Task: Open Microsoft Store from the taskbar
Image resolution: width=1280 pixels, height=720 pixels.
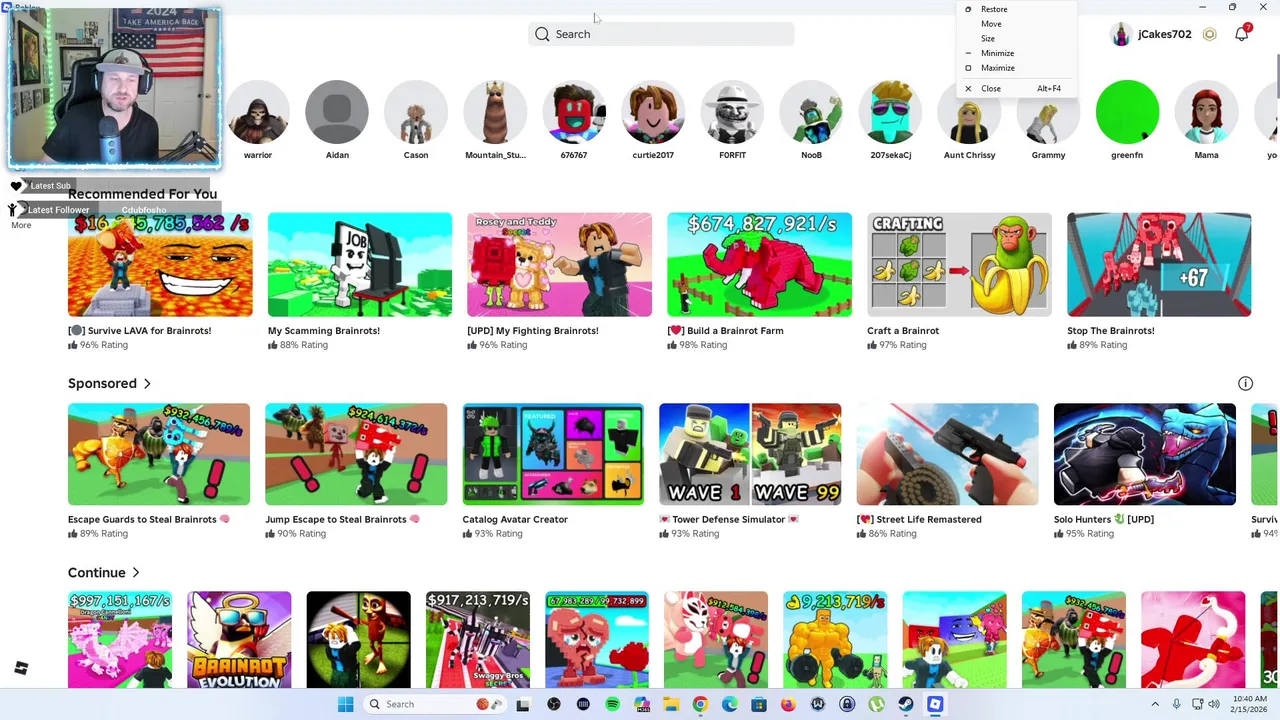Action: 759,704
